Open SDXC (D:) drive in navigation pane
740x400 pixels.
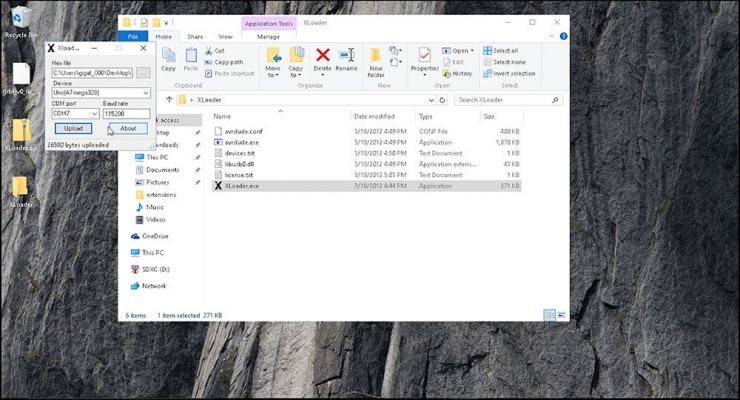tap(156, 269)
